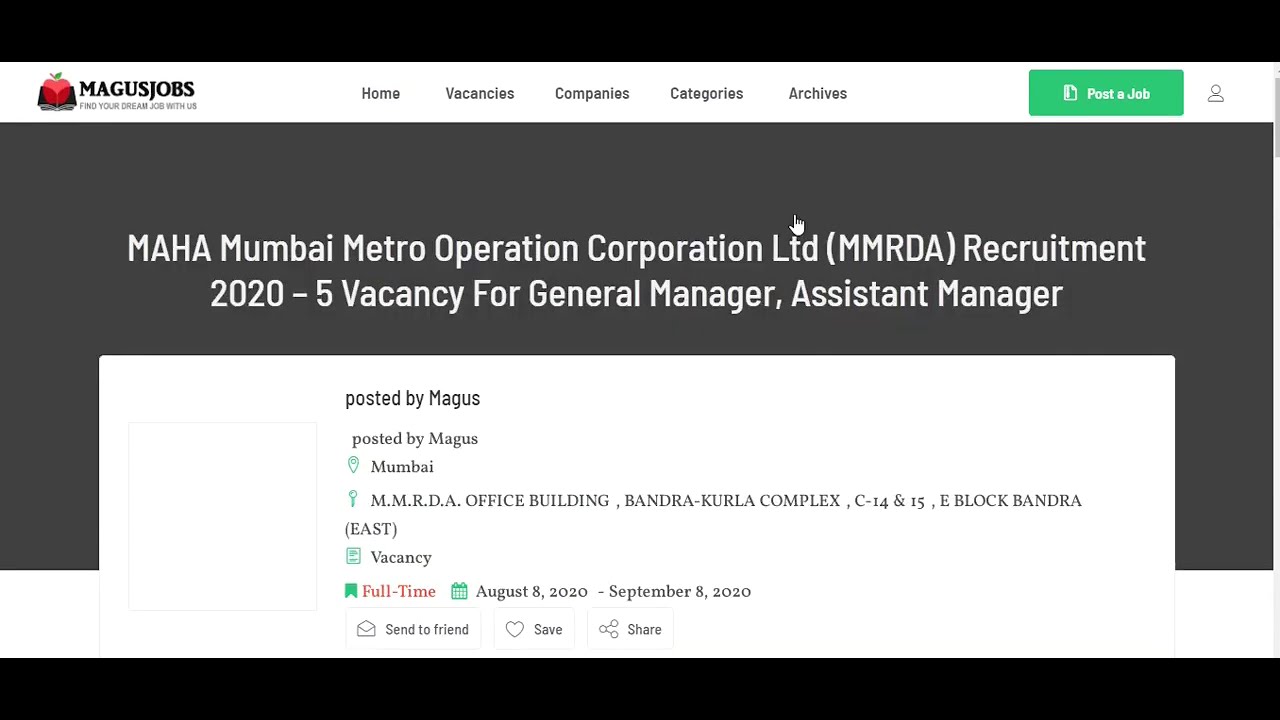1280x720 pixels.
Task: Open the Archives menu item
Action: [818, 93]
